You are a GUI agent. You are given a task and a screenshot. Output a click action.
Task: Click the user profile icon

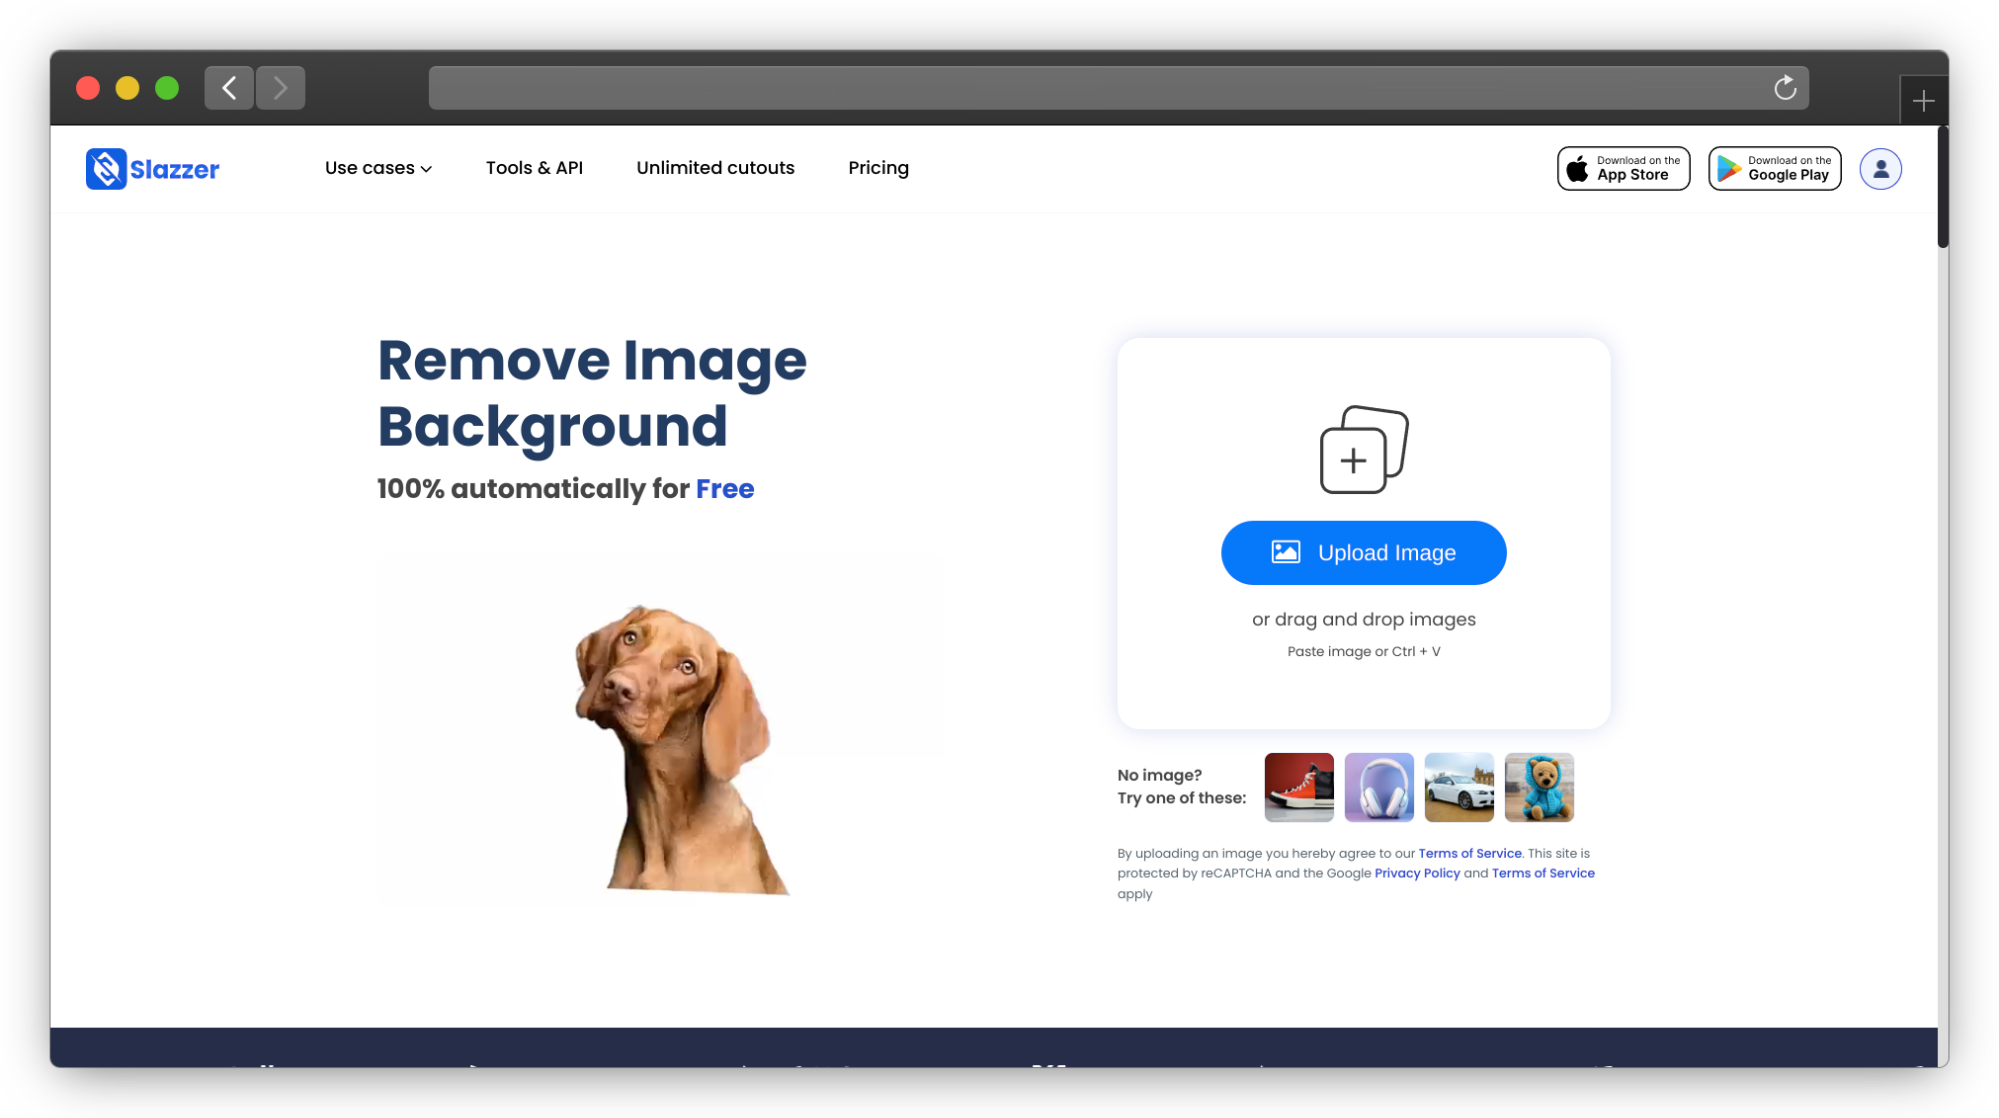1881,169
